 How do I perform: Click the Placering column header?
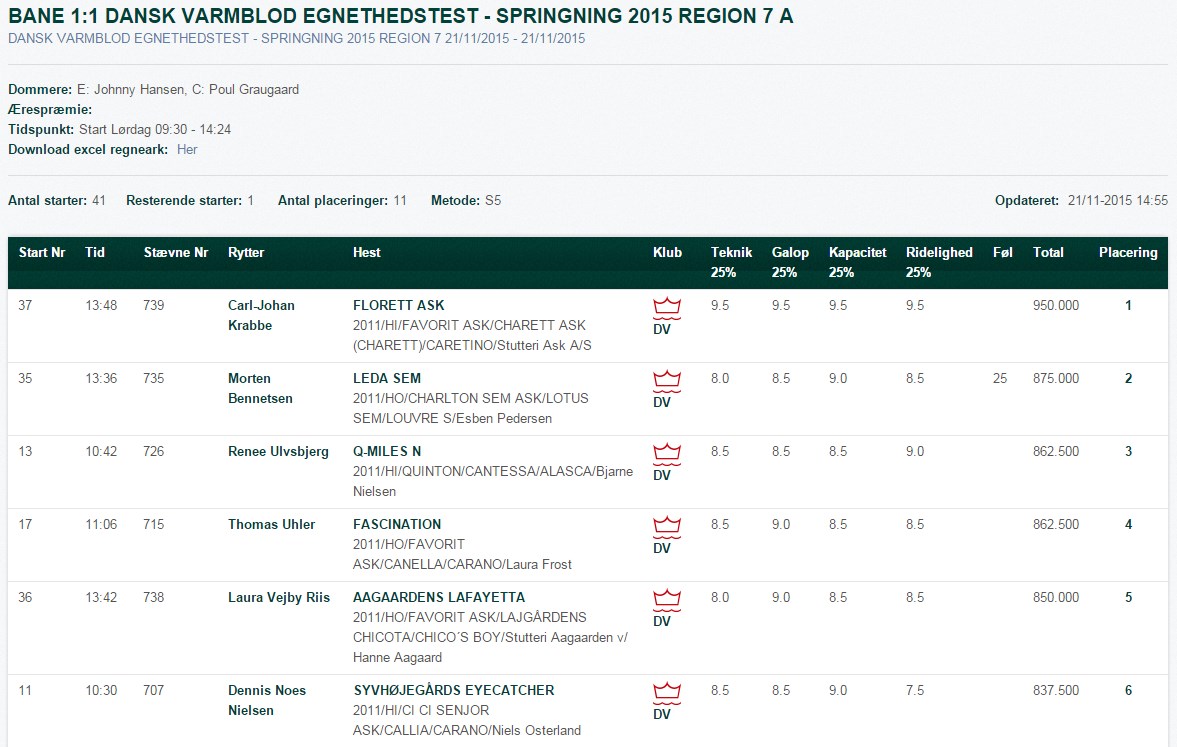click(1128, 252)
